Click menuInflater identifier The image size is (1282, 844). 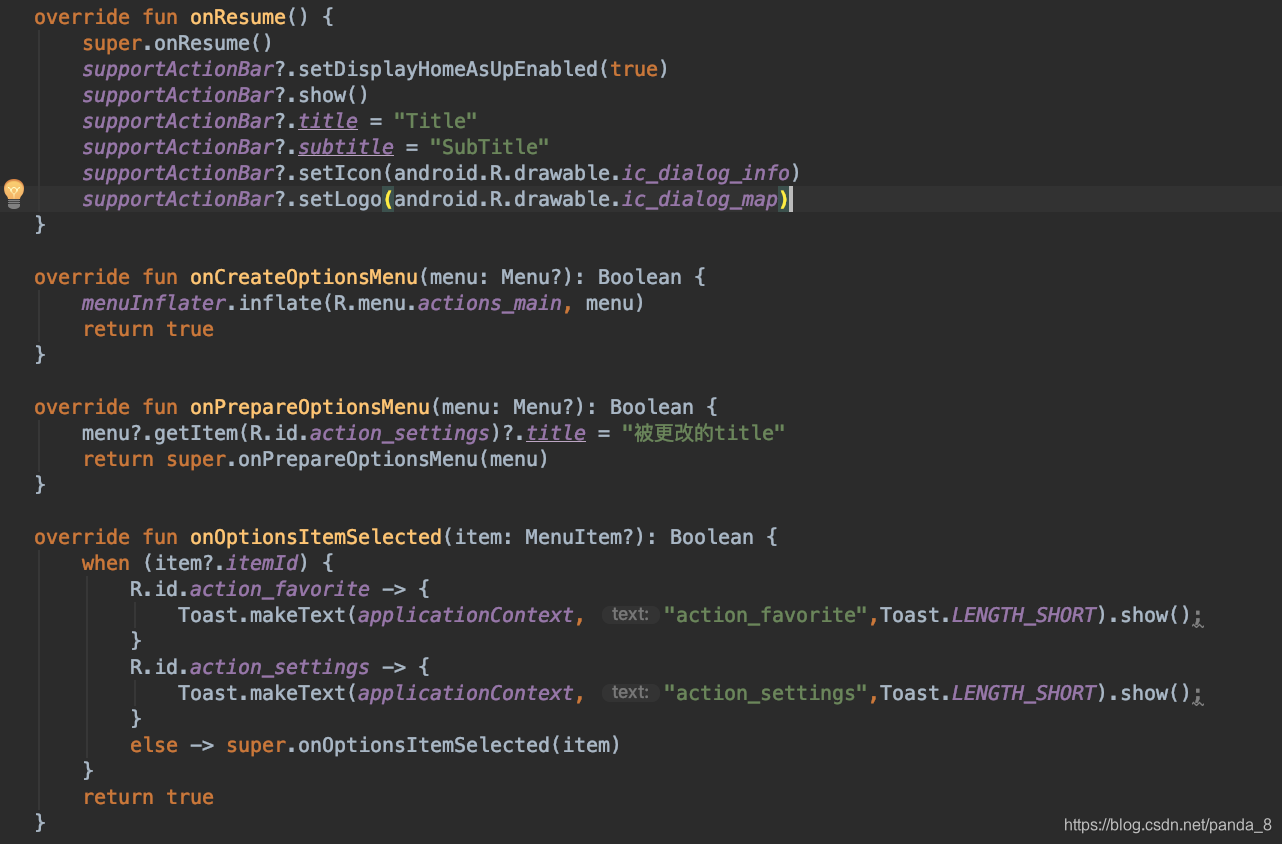(x=154, y=303)
